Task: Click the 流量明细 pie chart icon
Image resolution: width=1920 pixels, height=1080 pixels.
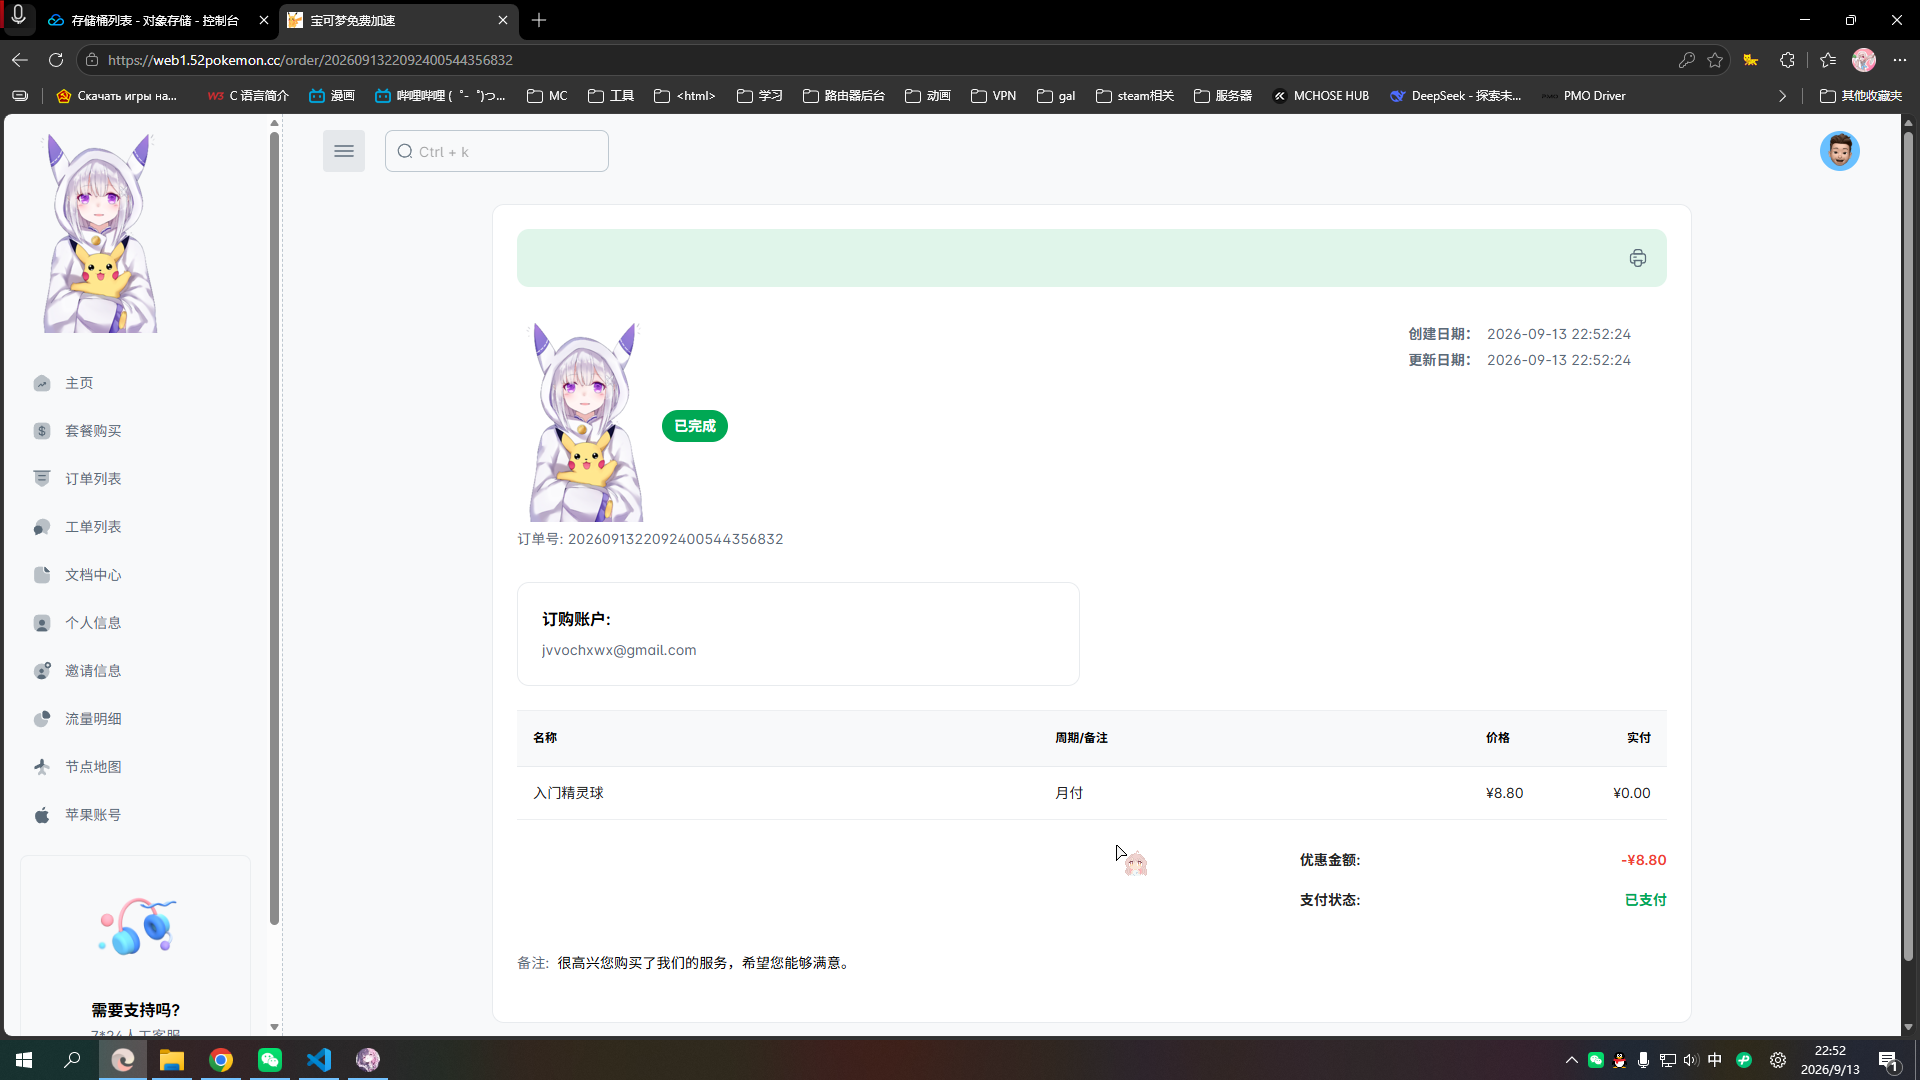Action: pyautogui.click(x=42, y=719)
